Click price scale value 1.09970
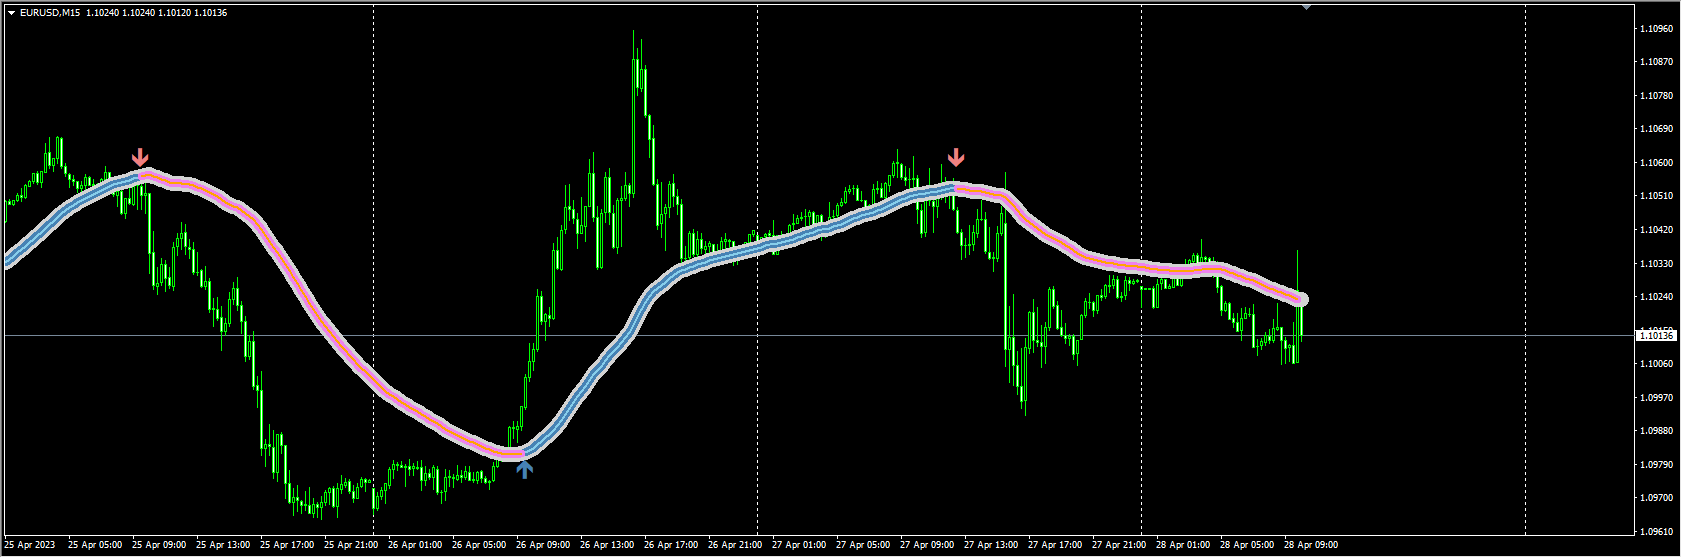This screenshot has width=1682, height=558. click(x=1657, y=398)
